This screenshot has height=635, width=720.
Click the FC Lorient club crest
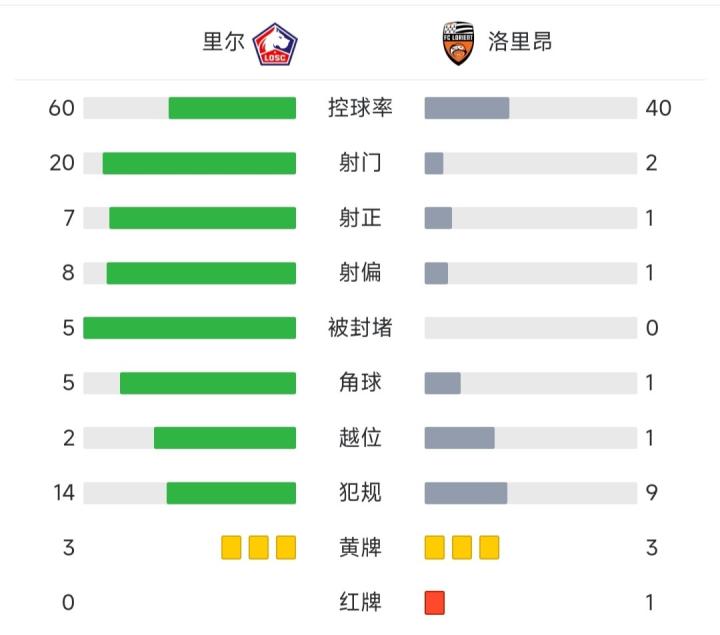coord(458,44)
